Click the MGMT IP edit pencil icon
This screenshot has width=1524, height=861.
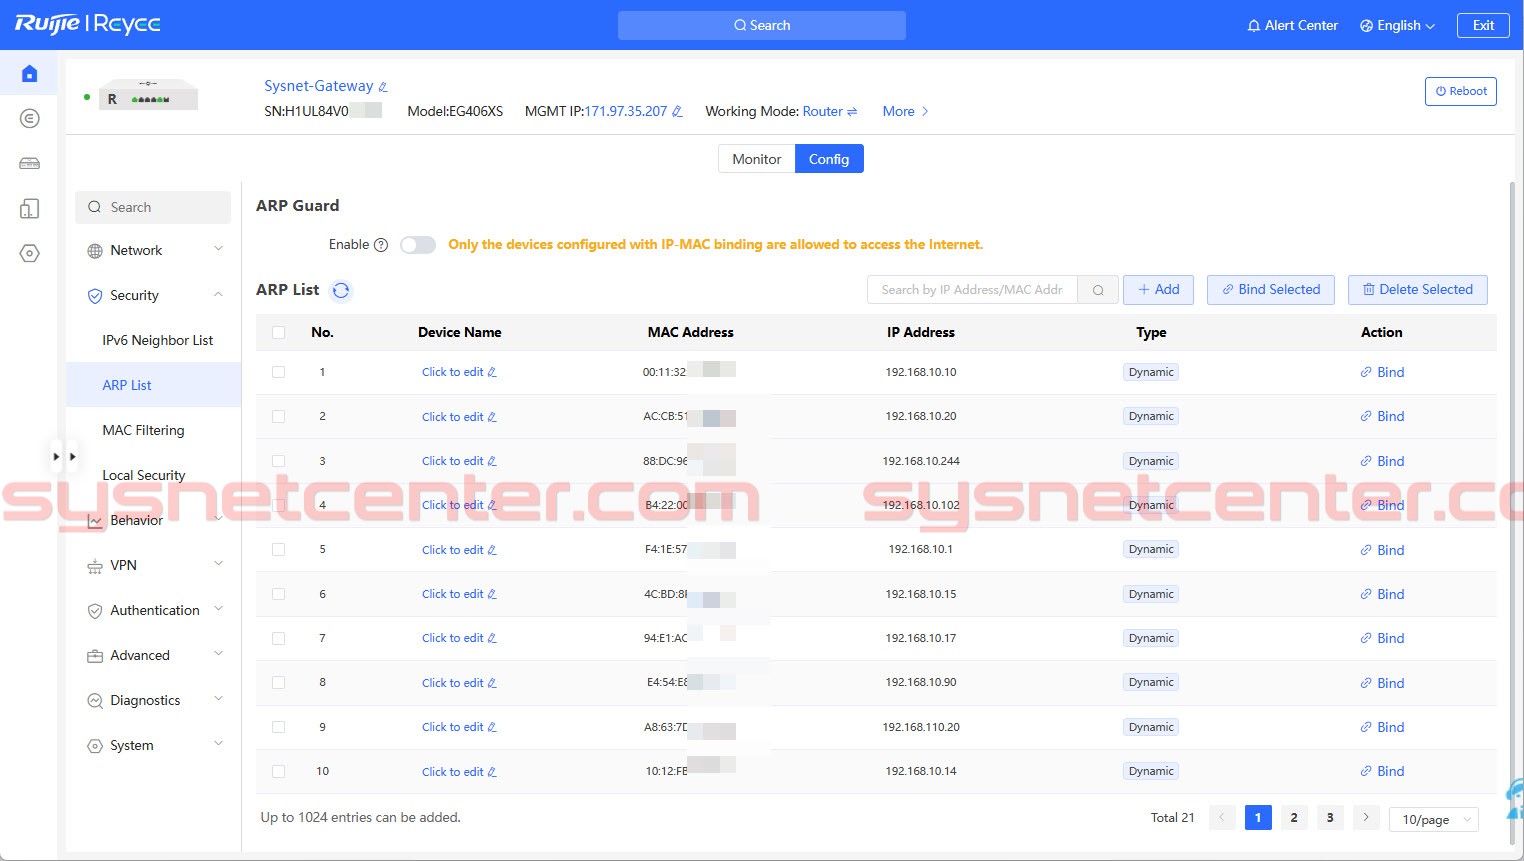677,112
